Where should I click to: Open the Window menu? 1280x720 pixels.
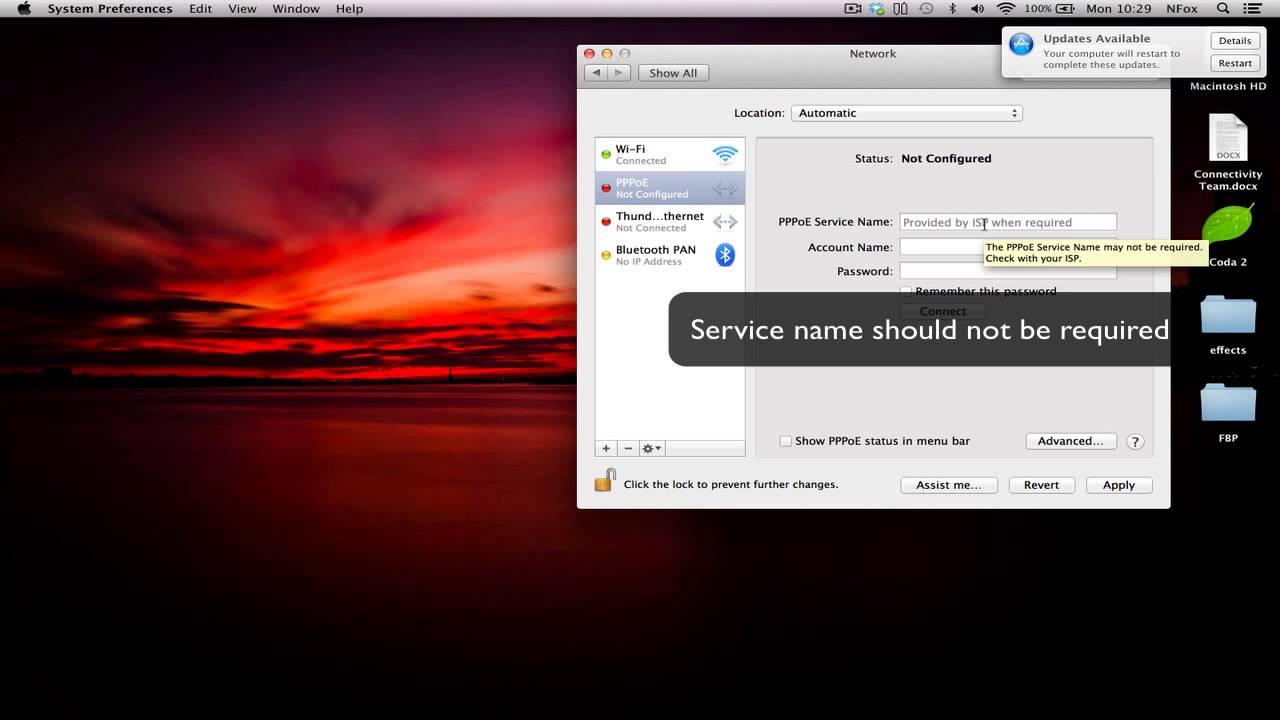click(296, 9)
